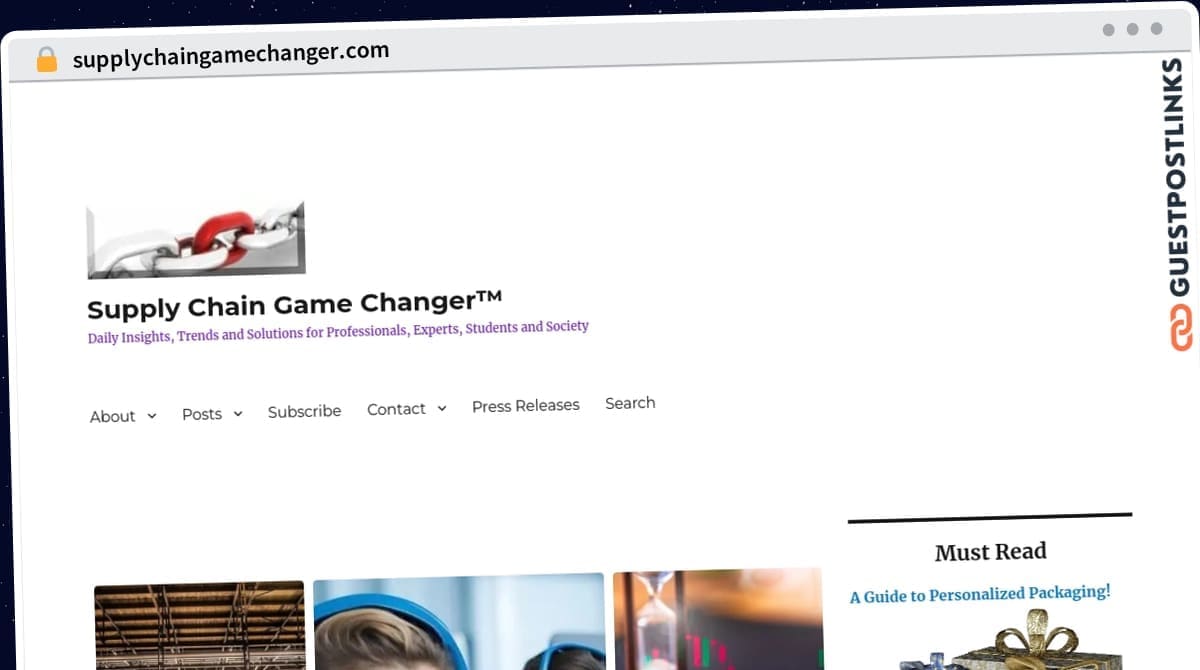Open the Press Releases page
The height and width of the screenshot is (670, 1200).
point(526,406)
